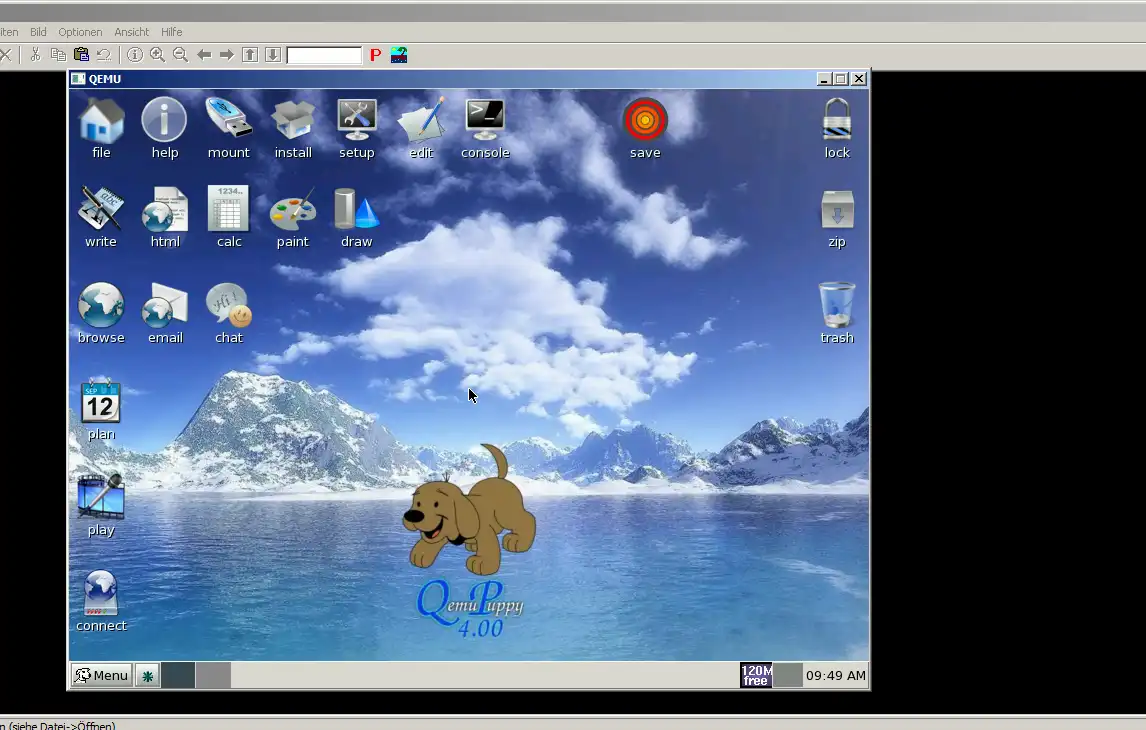Viewport: 1146px width, 730px height.
Task: Open the setup tools icon
Action: [x=357, y=121]
